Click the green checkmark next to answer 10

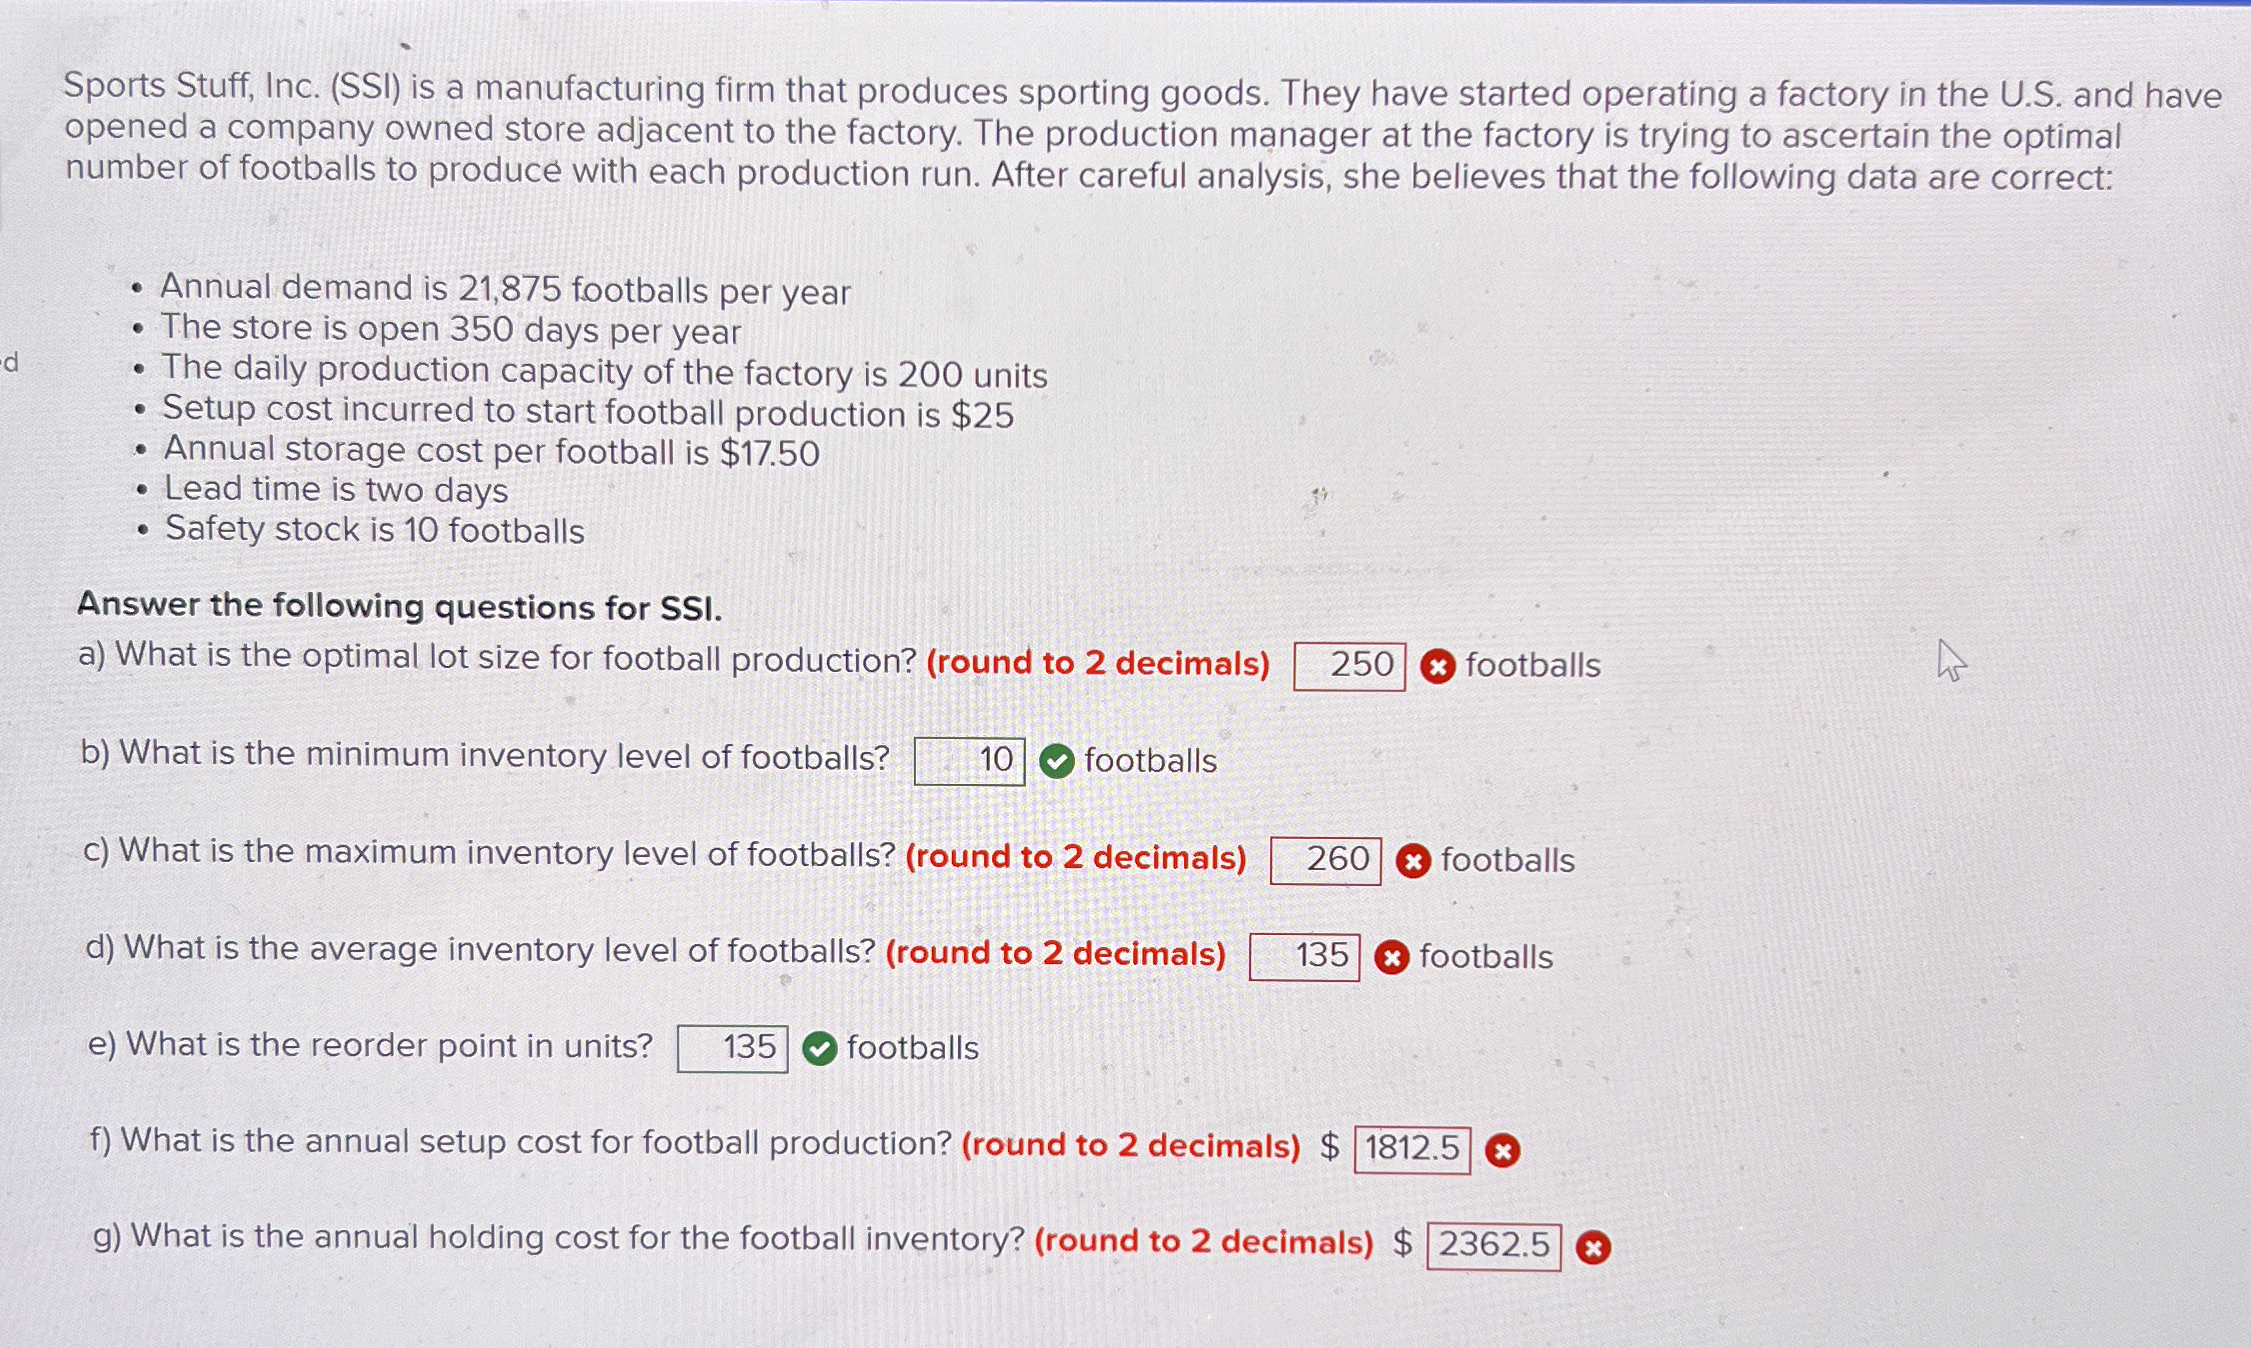click(x=1056, y=760)
